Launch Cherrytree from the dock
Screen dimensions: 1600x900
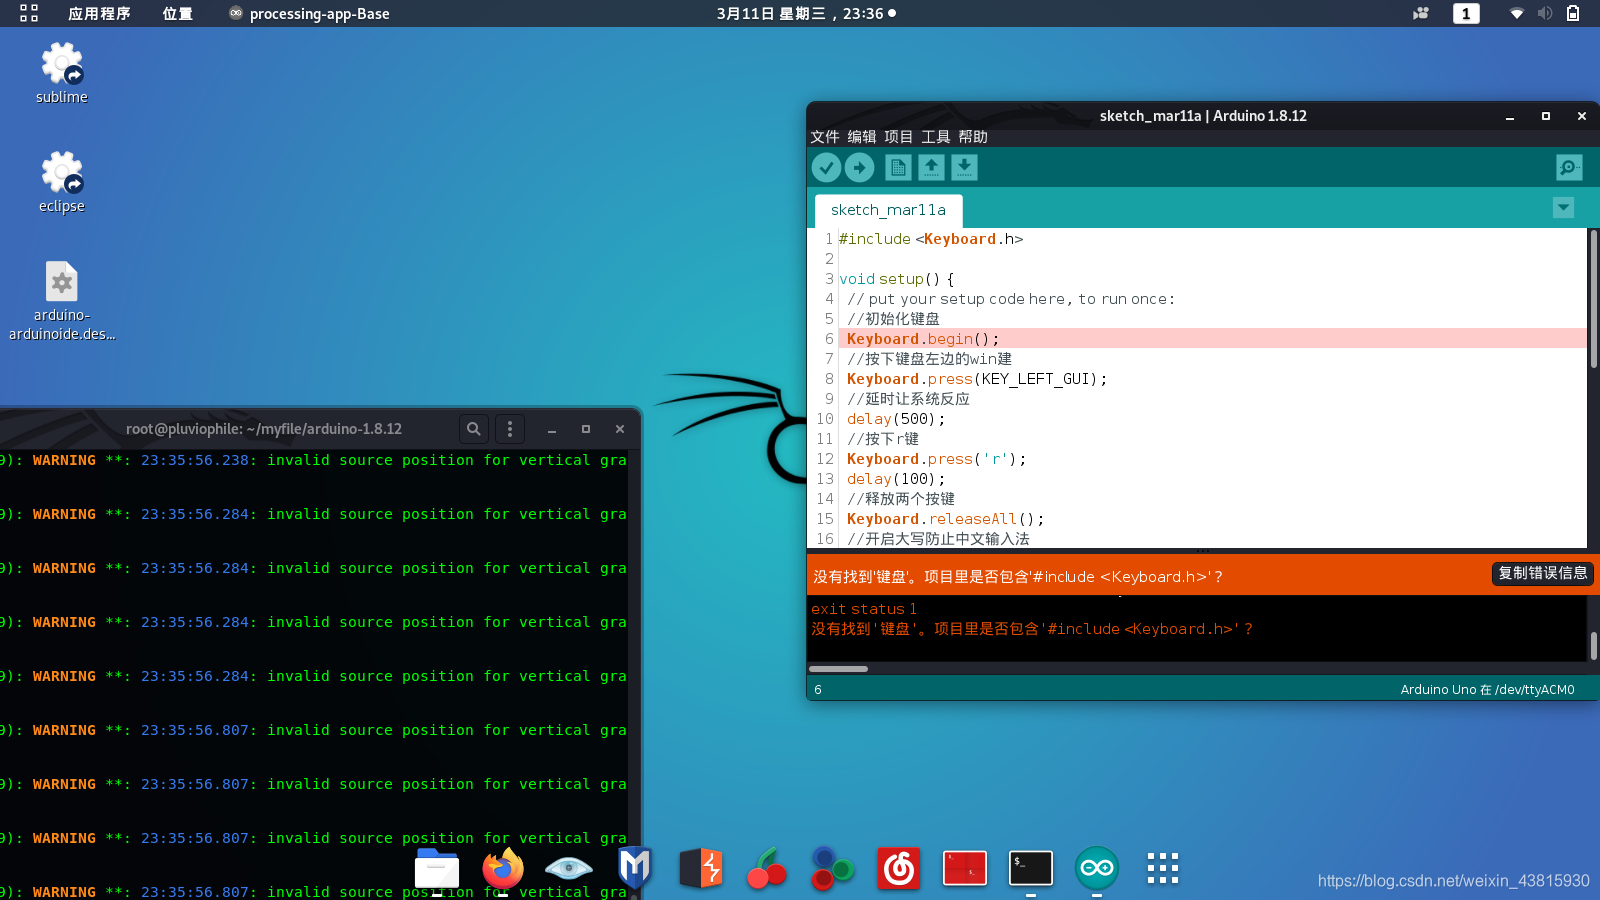(767, 868)
